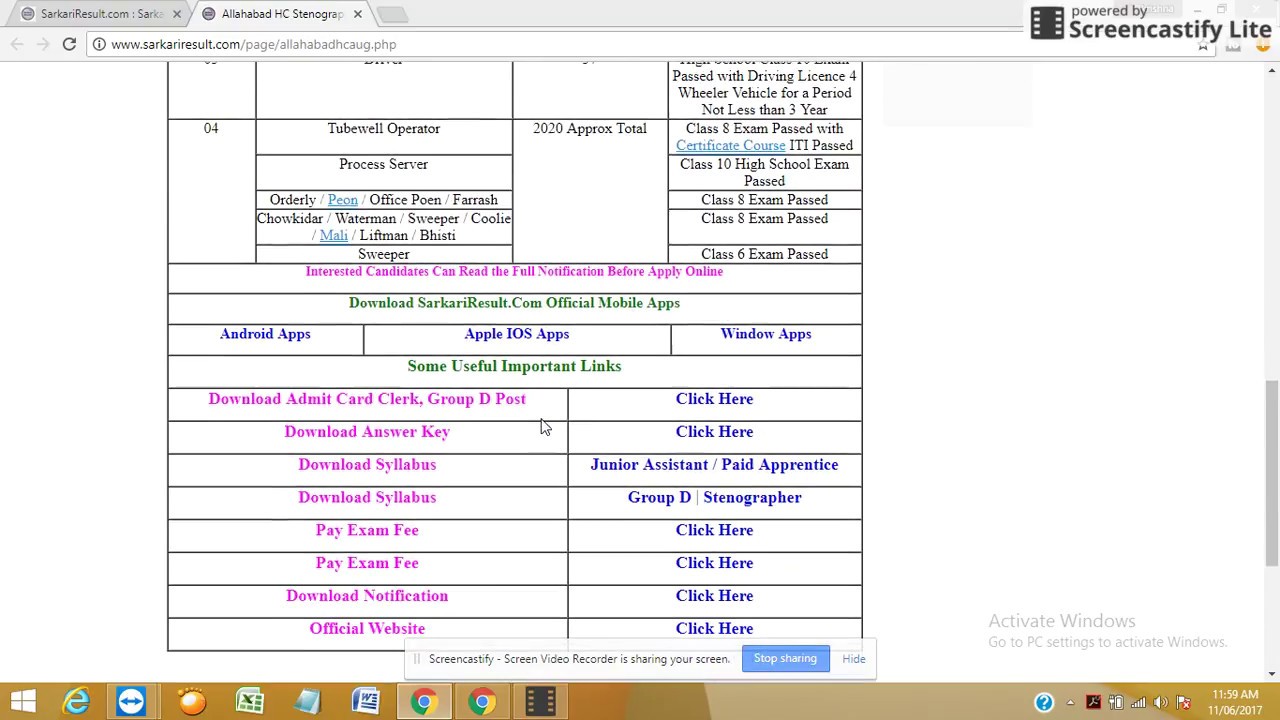The image size is (1280, 720).
Task: Open the network signal tray icon
Action: tap(1138, 702)
